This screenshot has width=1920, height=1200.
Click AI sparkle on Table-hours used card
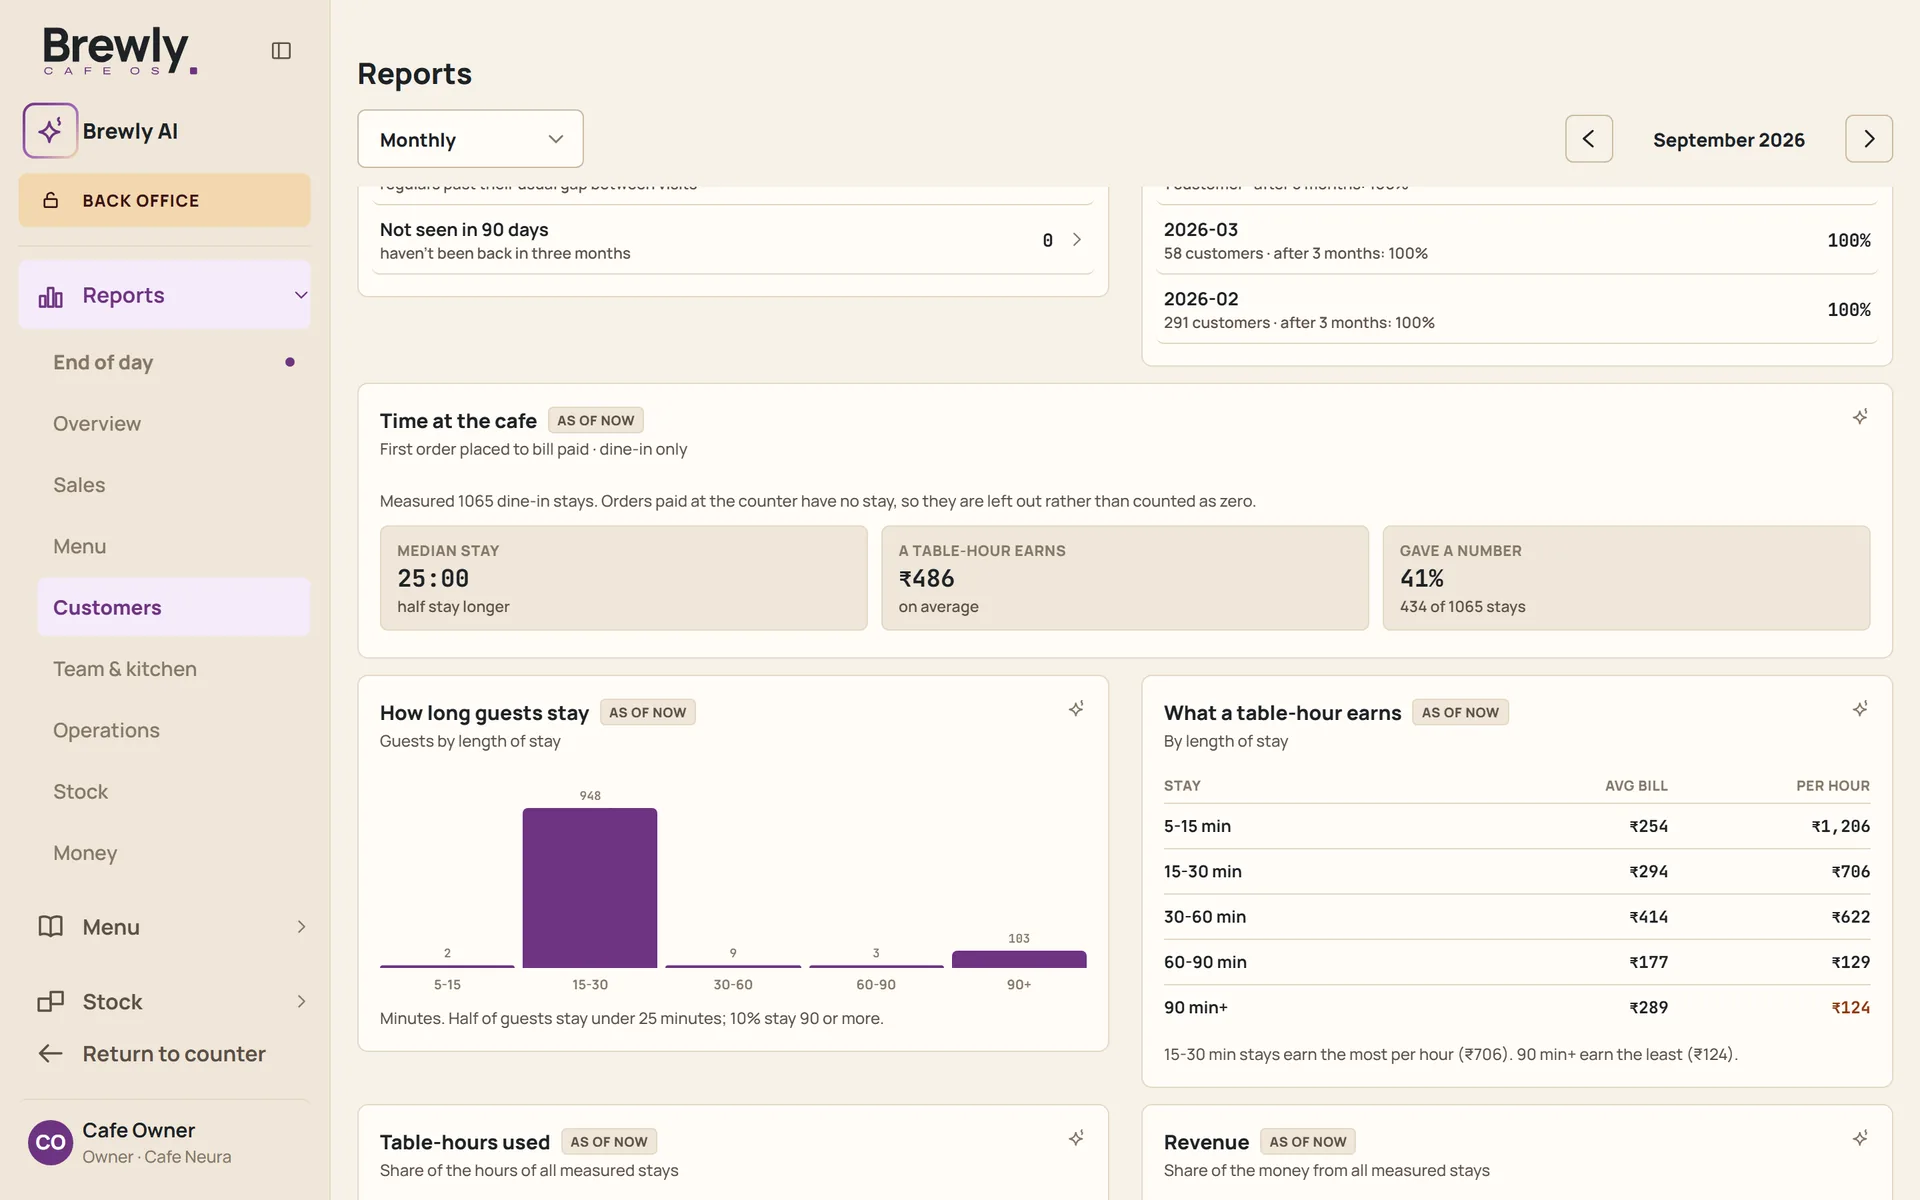click(x=1076, y=1138)
